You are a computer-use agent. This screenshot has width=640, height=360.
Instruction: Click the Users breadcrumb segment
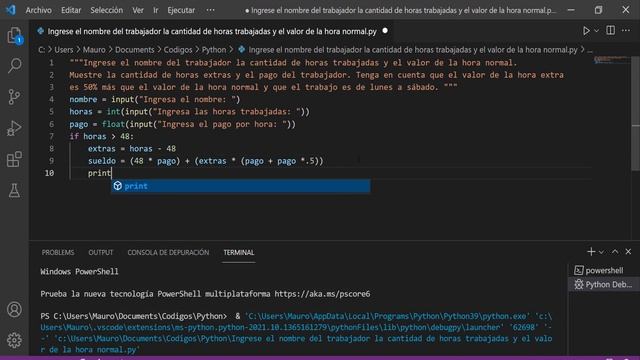pyautogui.click(x=64, y=50)
